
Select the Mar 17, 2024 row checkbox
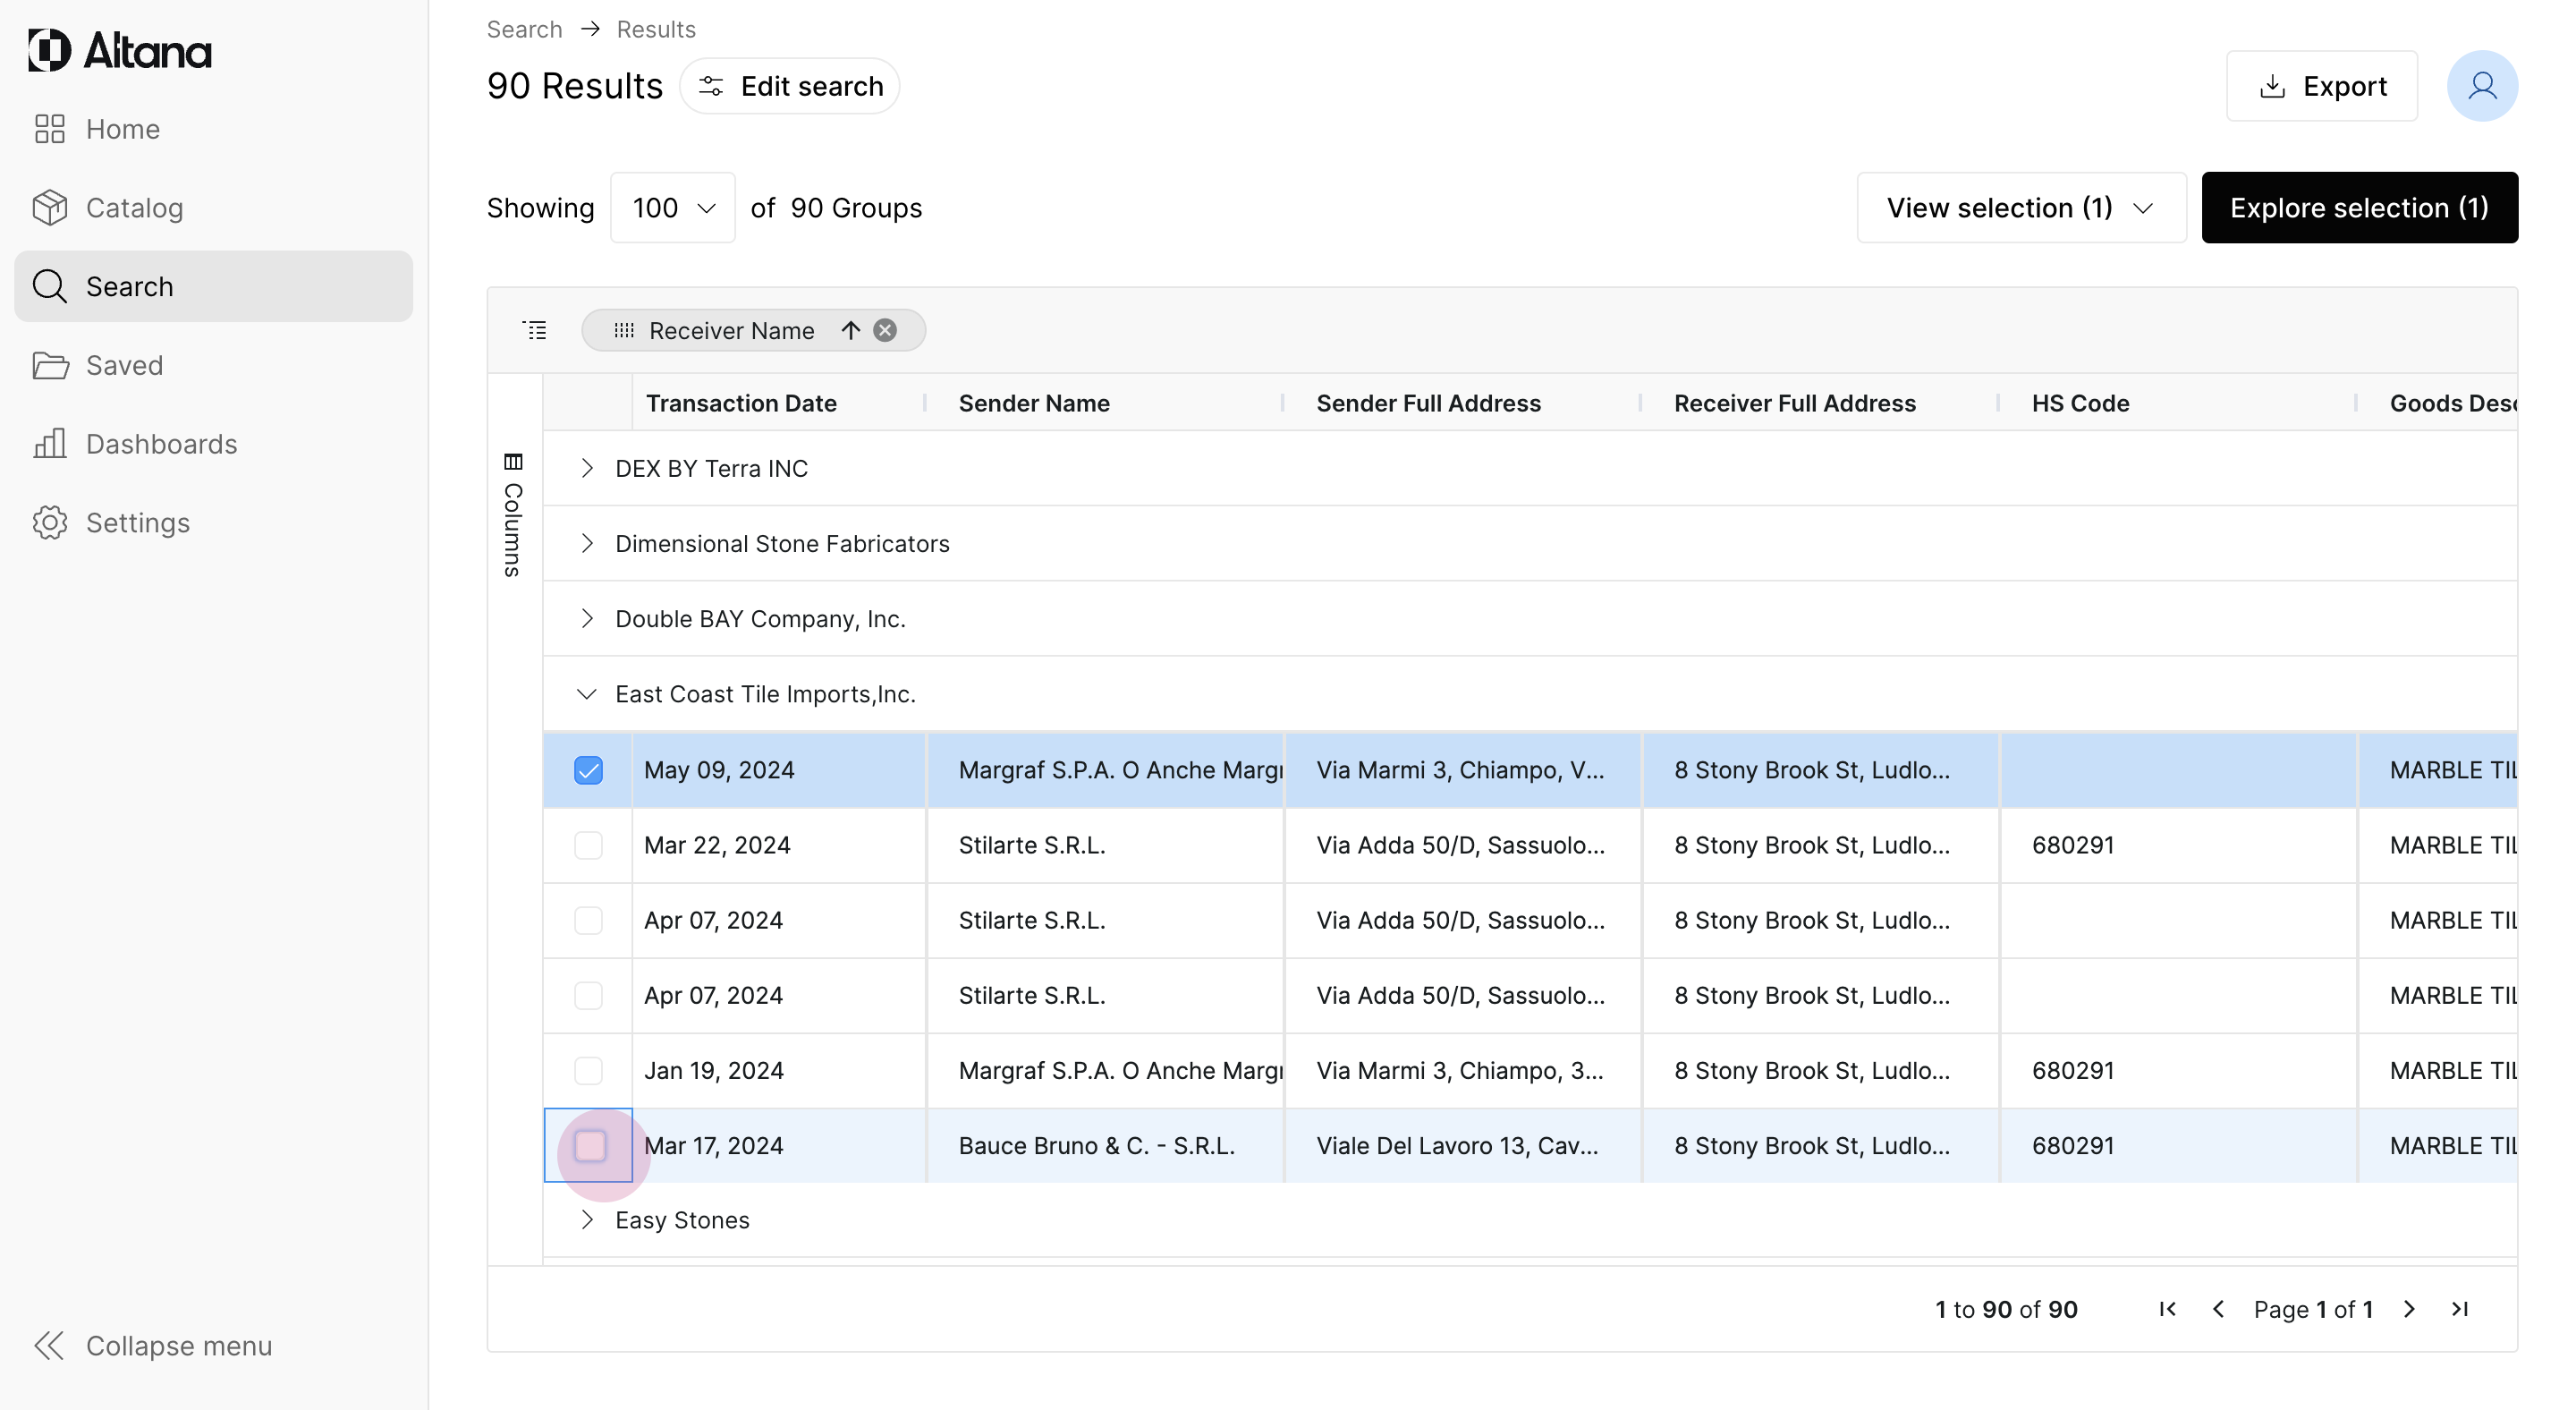click(589, 1145)
